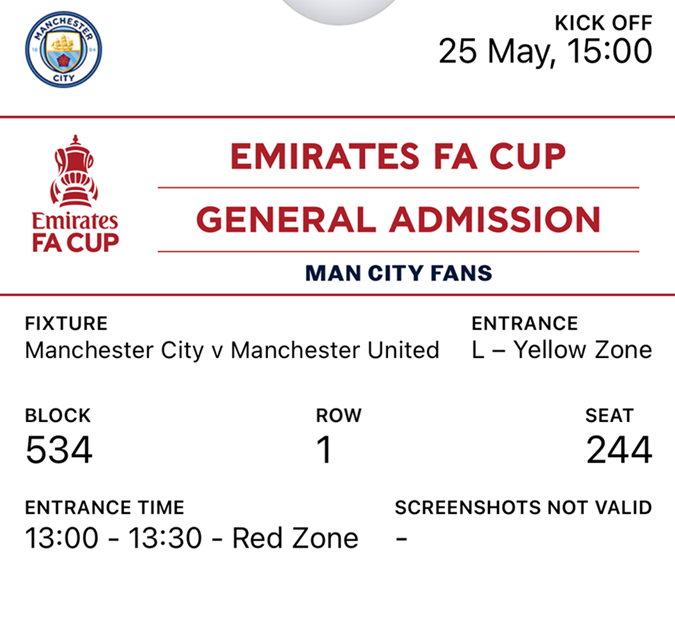The width and height of the screenshot is (675, 617).
Task: Select the 25 May, 15:00 kick-off time
Action: point(545,51)
